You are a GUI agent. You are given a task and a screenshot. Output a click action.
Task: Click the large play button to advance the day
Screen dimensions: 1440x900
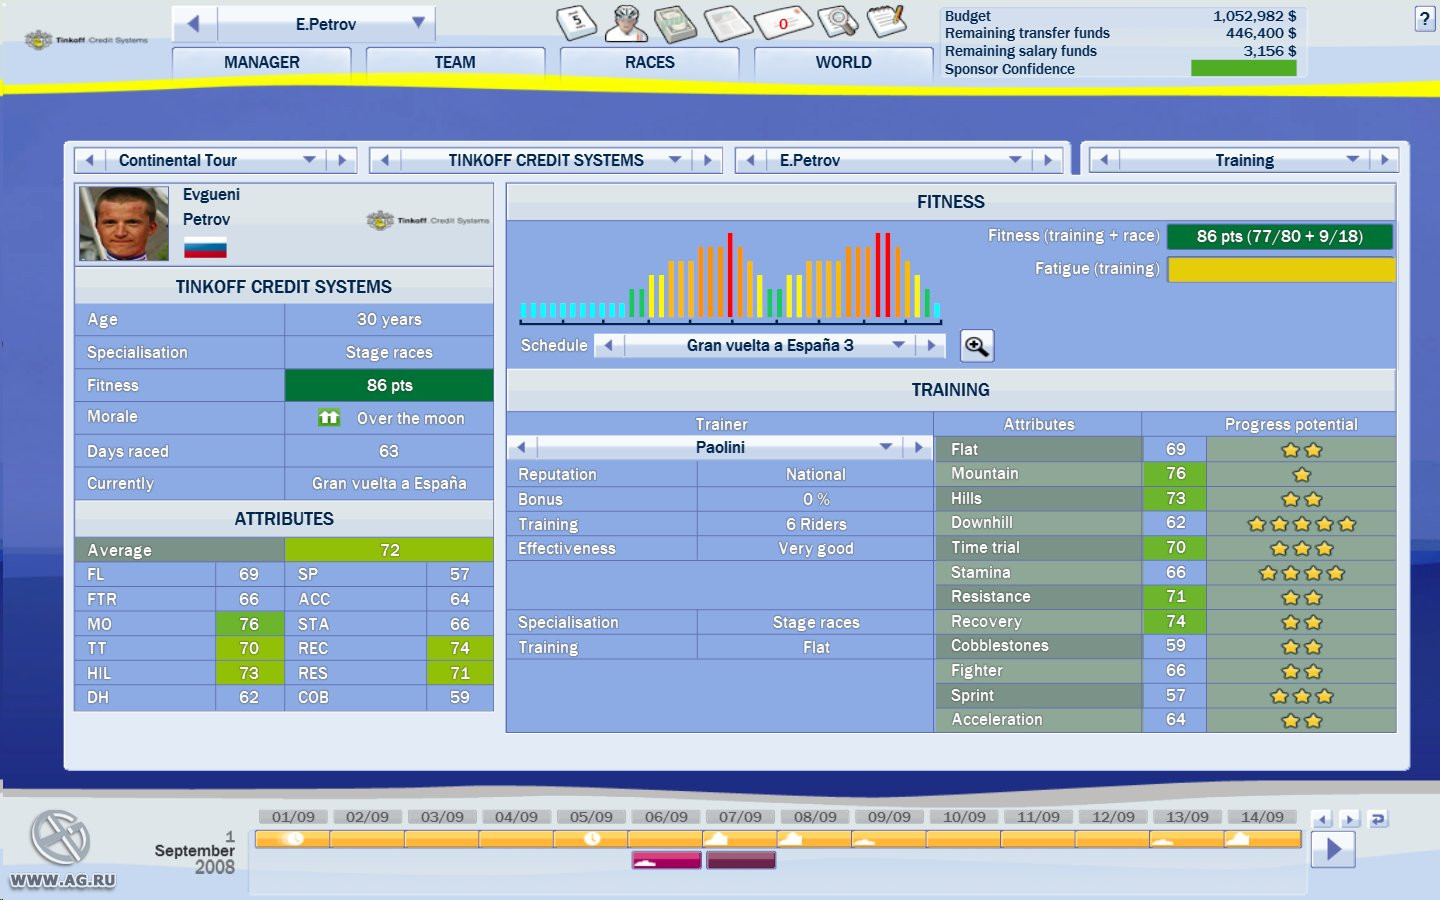[x=1333, y=850]
